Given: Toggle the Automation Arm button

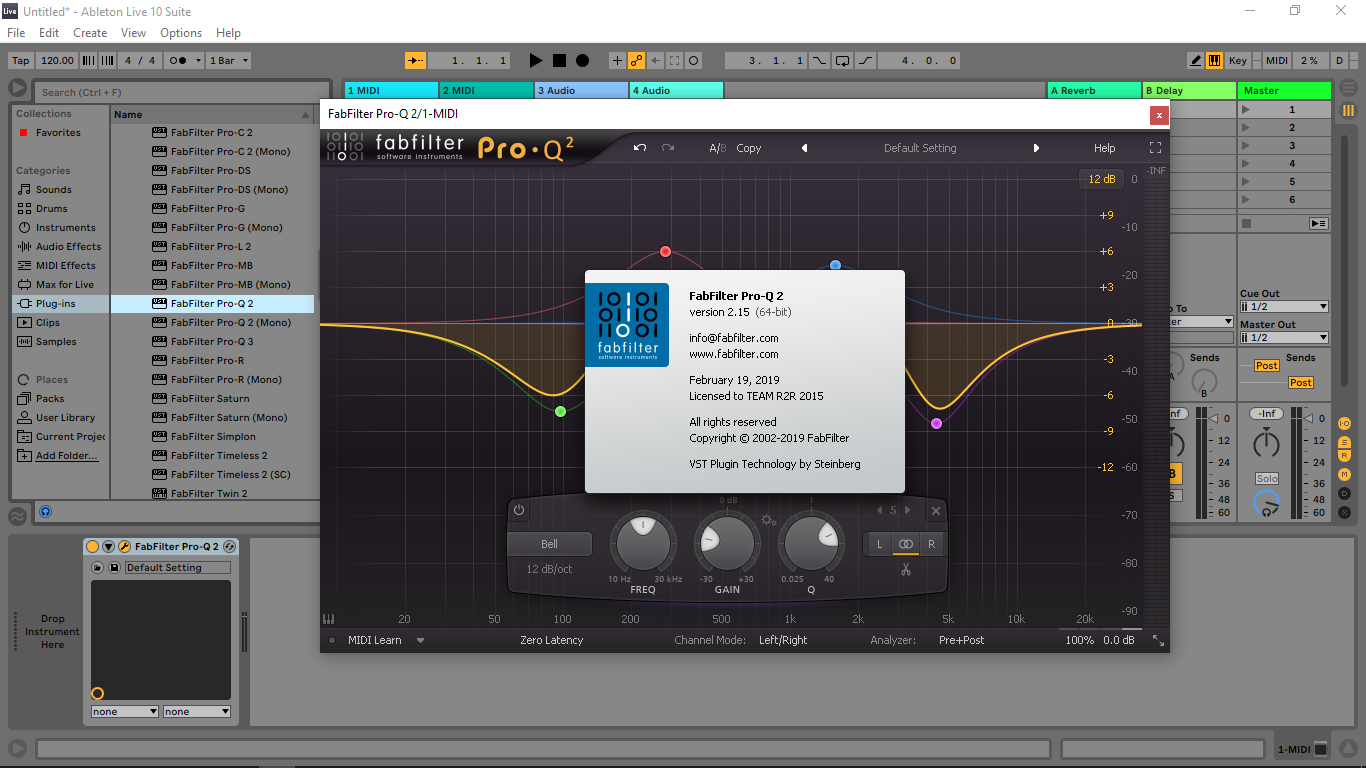Looking at the screenshot, I should coord(636,61).
